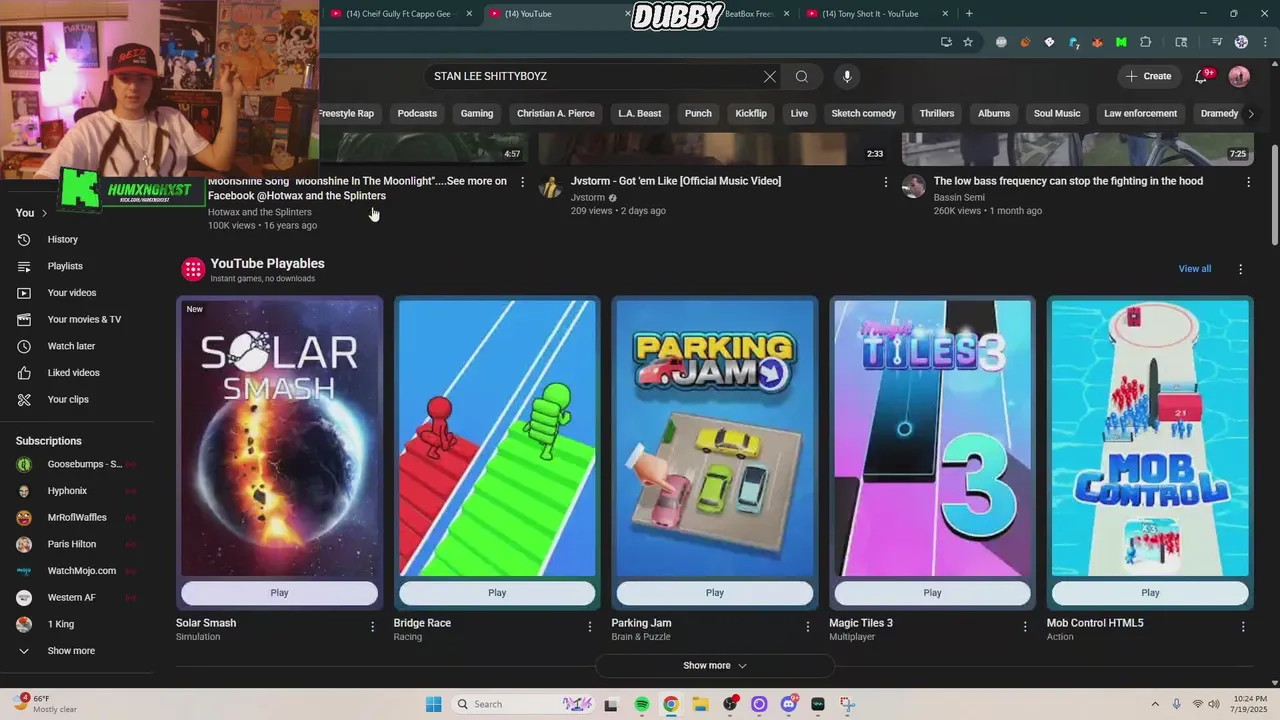
Task: Select the Soul Music chip
Action: [1057, 113]
